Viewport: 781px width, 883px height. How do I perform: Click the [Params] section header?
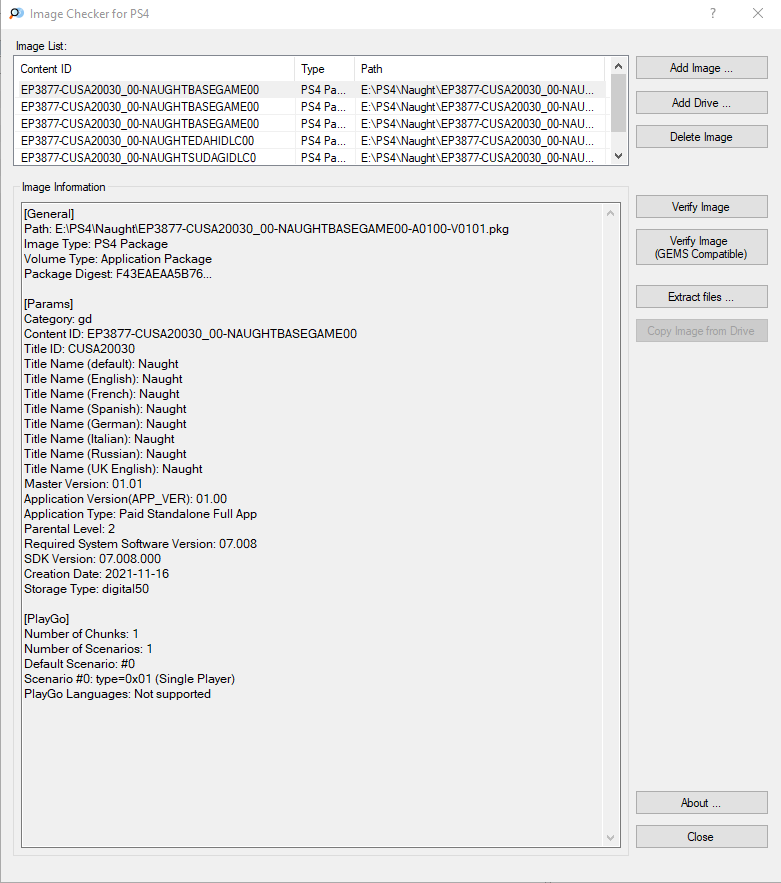point(48,304)
